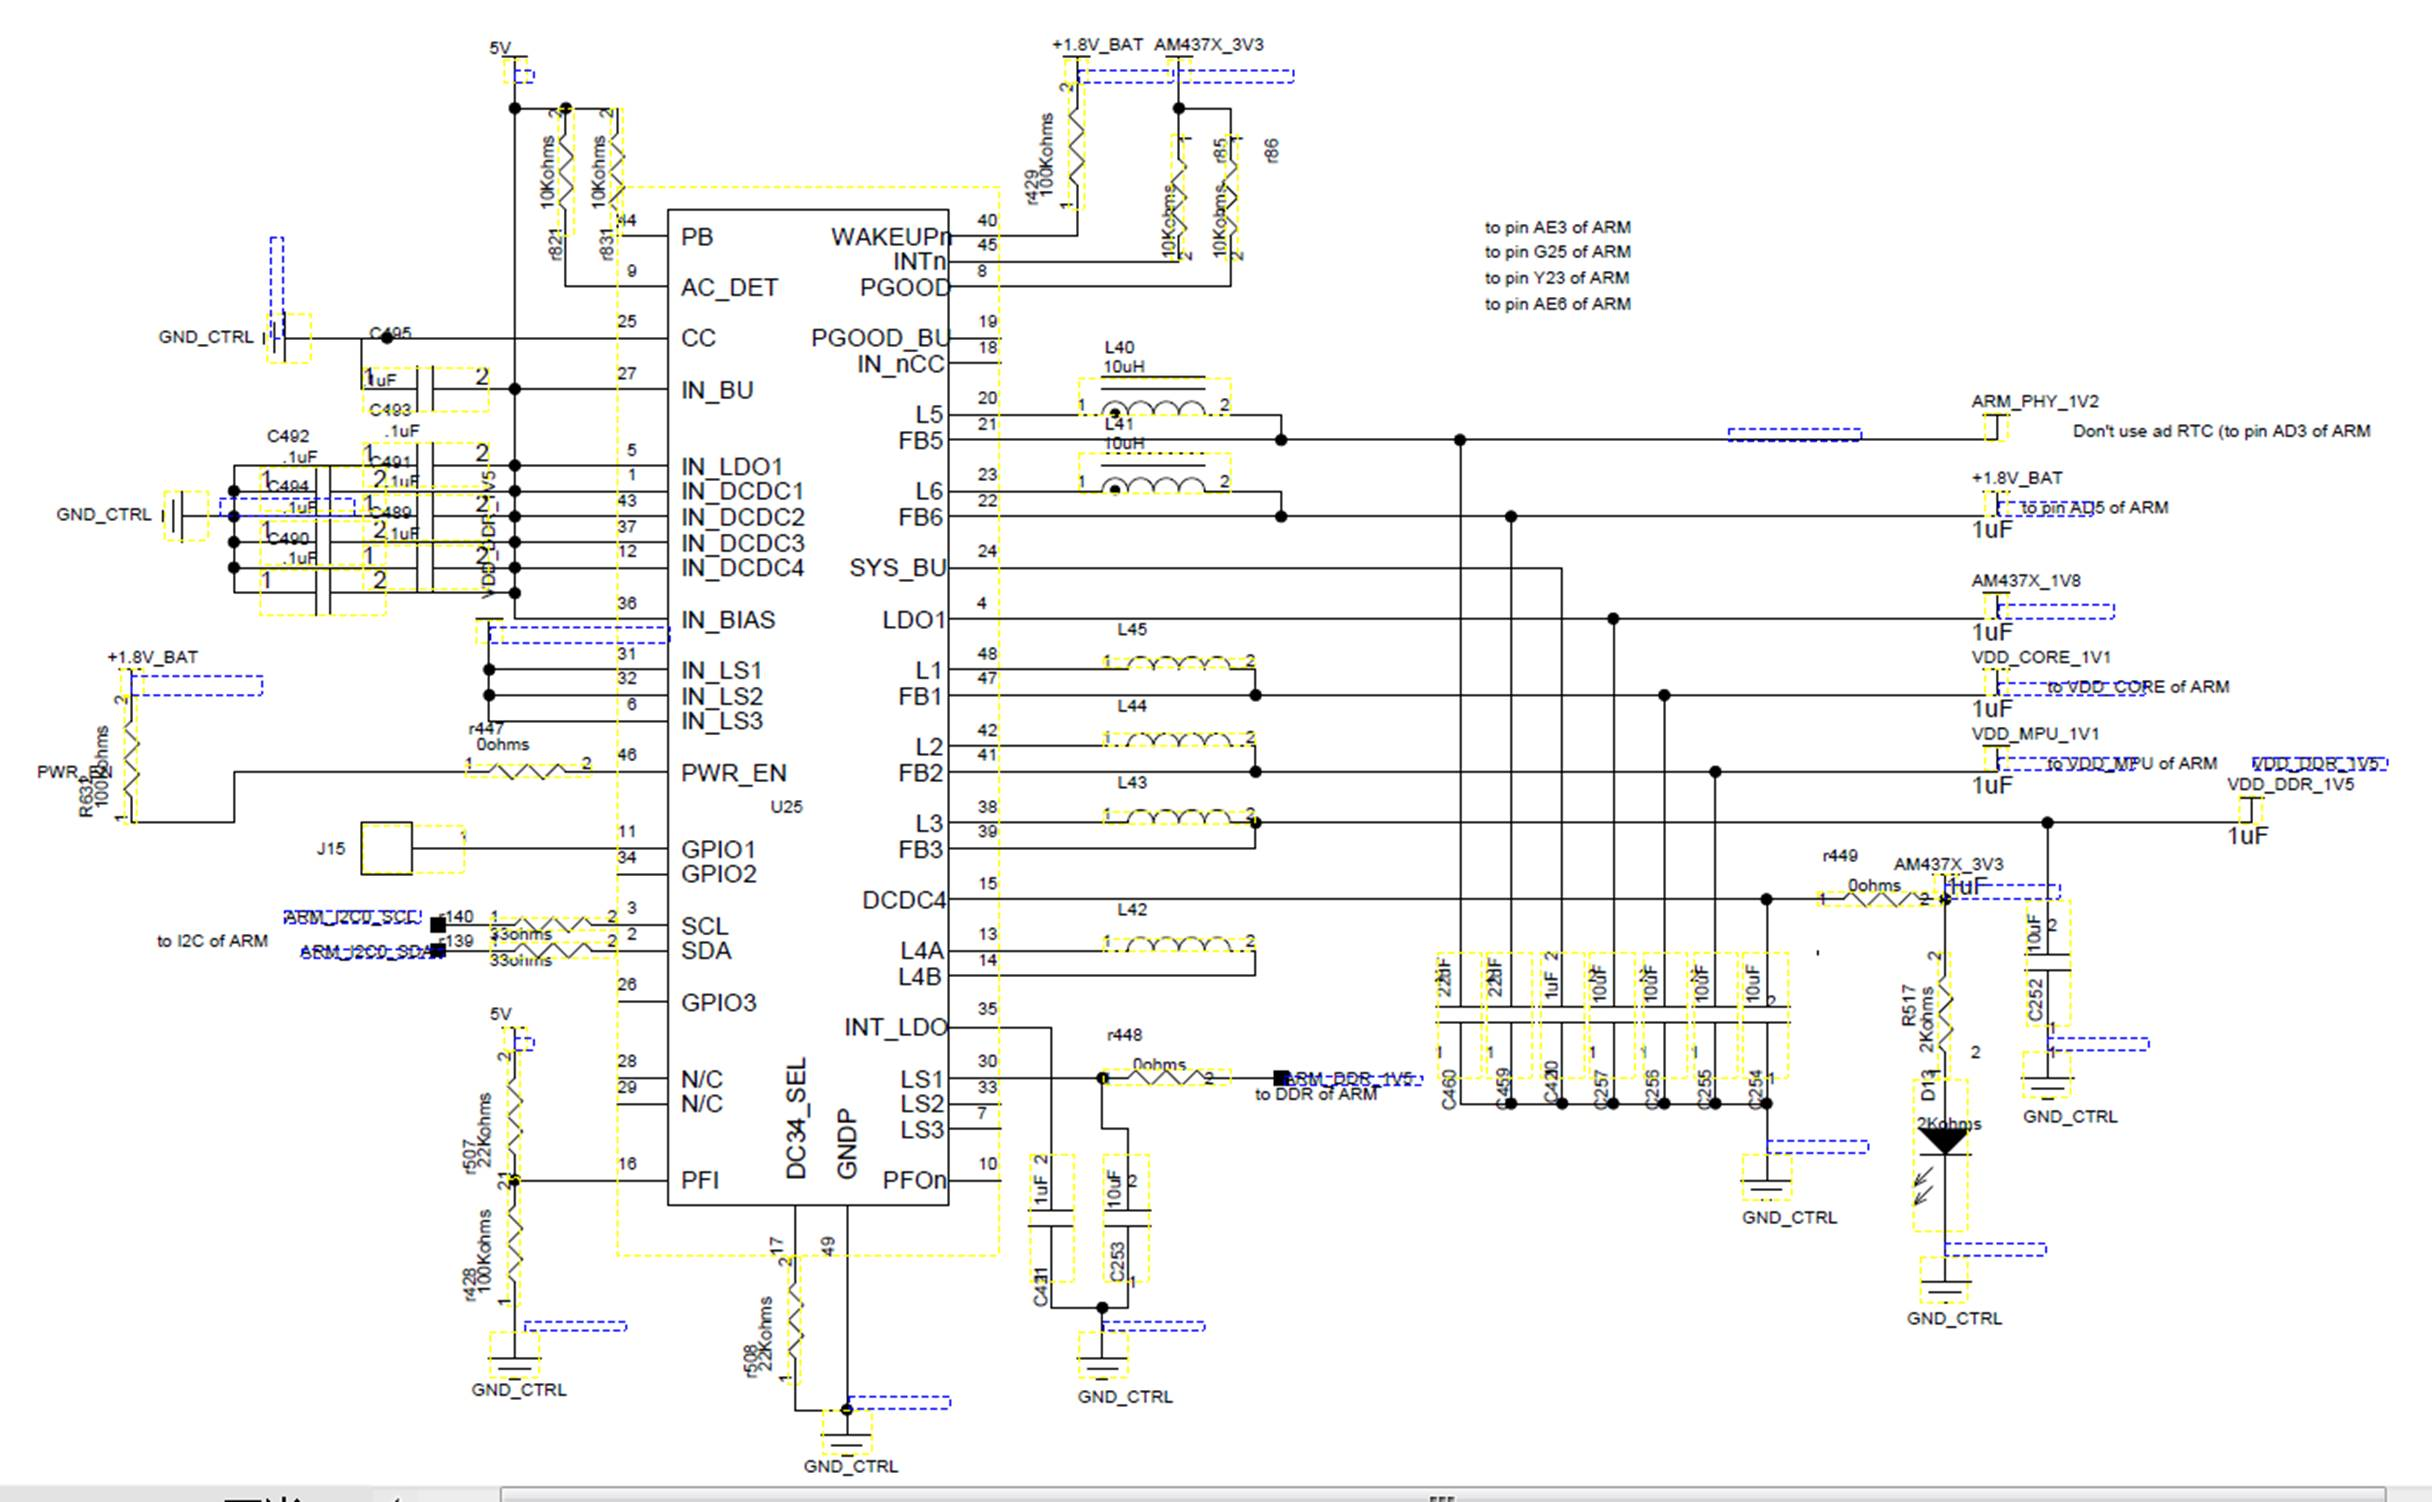
Task: Select inductor L42 on pin L4A
Action: (x=1178, y=943)
